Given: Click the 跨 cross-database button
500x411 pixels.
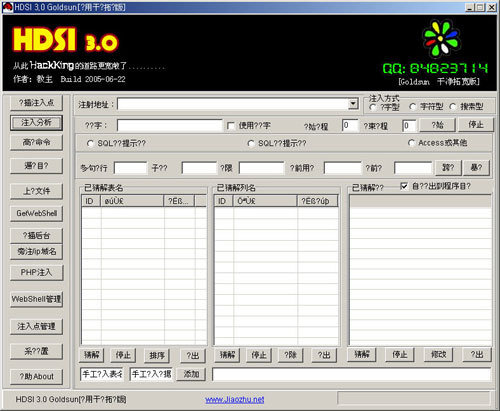Looking at the screenshot, I should coord(448,168).
